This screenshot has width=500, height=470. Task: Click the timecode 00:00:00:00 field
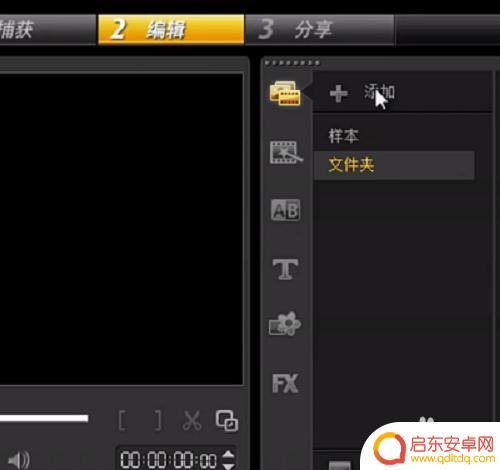(x=168, y=460)
